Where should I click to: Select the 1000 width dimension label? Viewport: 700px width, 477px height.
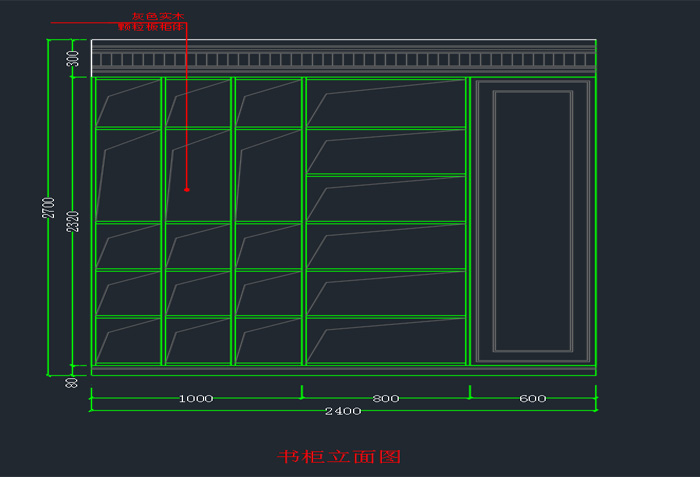click(196, 398)
